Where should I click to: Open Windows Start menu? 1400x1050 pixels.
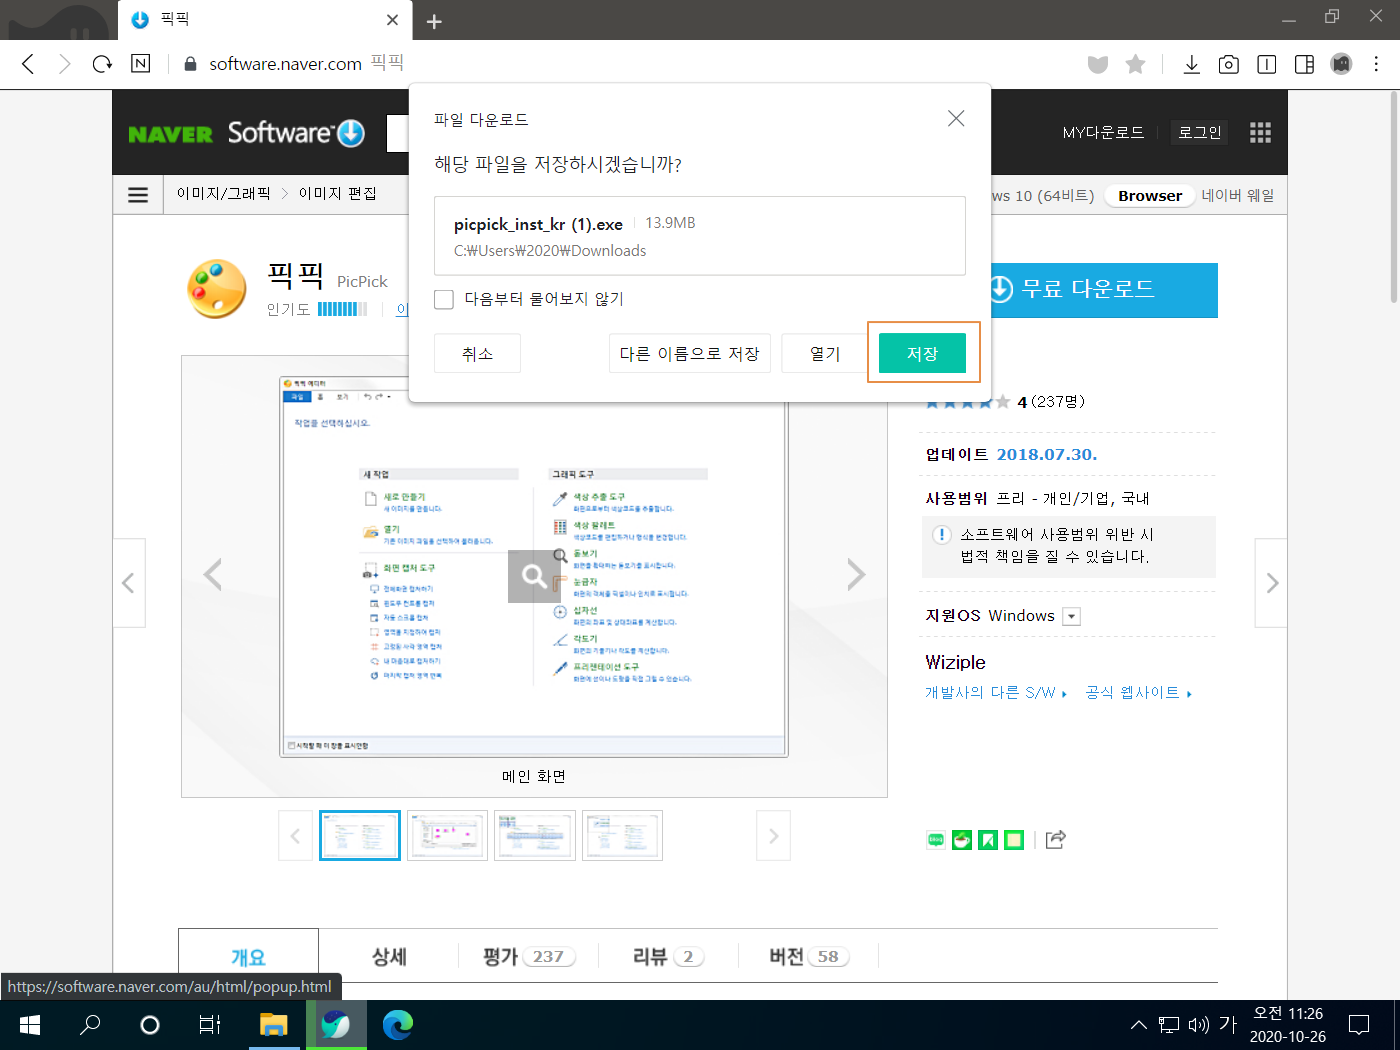[30, 1025]
